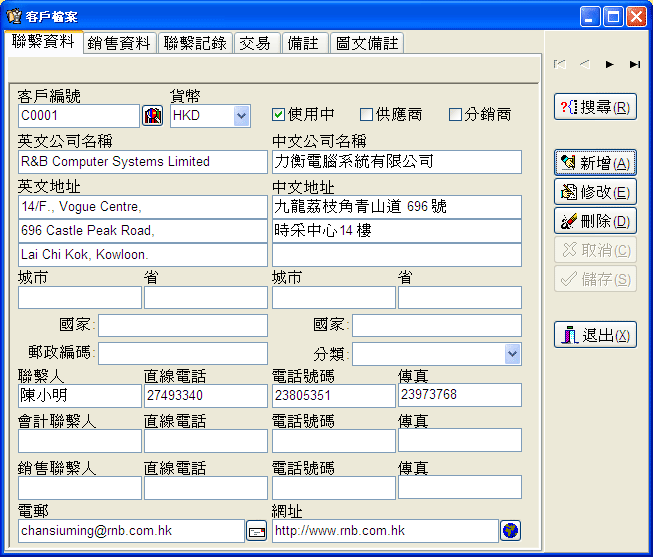Switch to the 備註 tab
Viewport: 653px width, 557px height.
click(303, 43)
